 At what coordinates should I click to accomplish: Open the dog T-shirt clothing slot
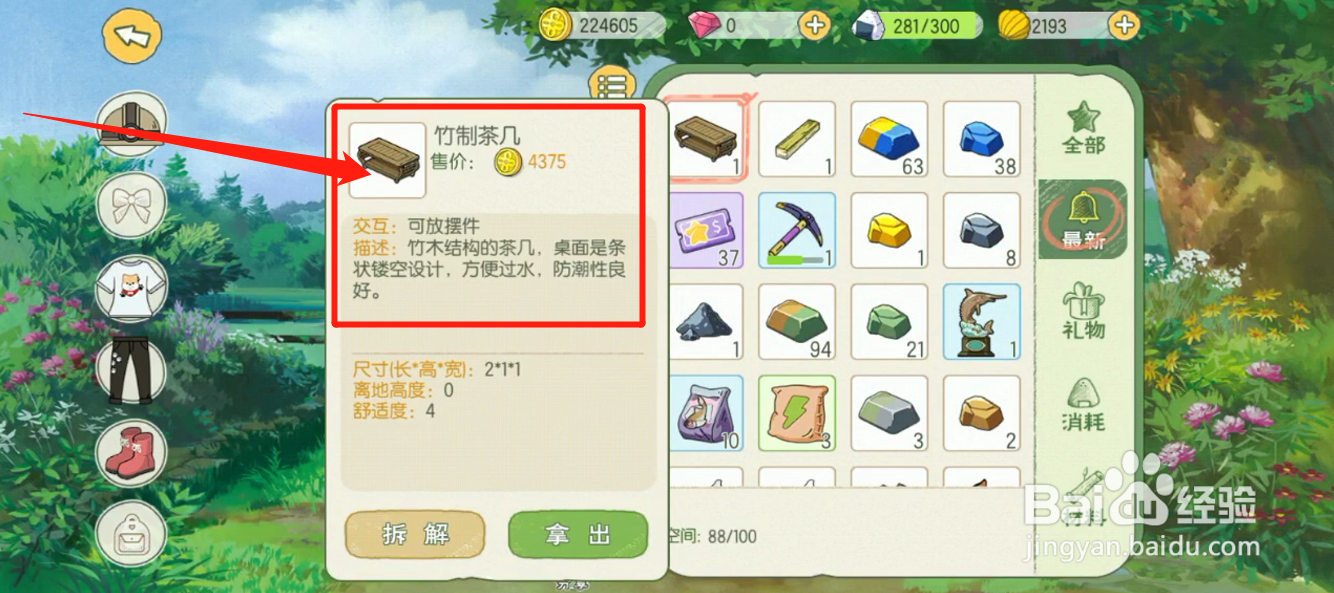[x=131, y=287]
